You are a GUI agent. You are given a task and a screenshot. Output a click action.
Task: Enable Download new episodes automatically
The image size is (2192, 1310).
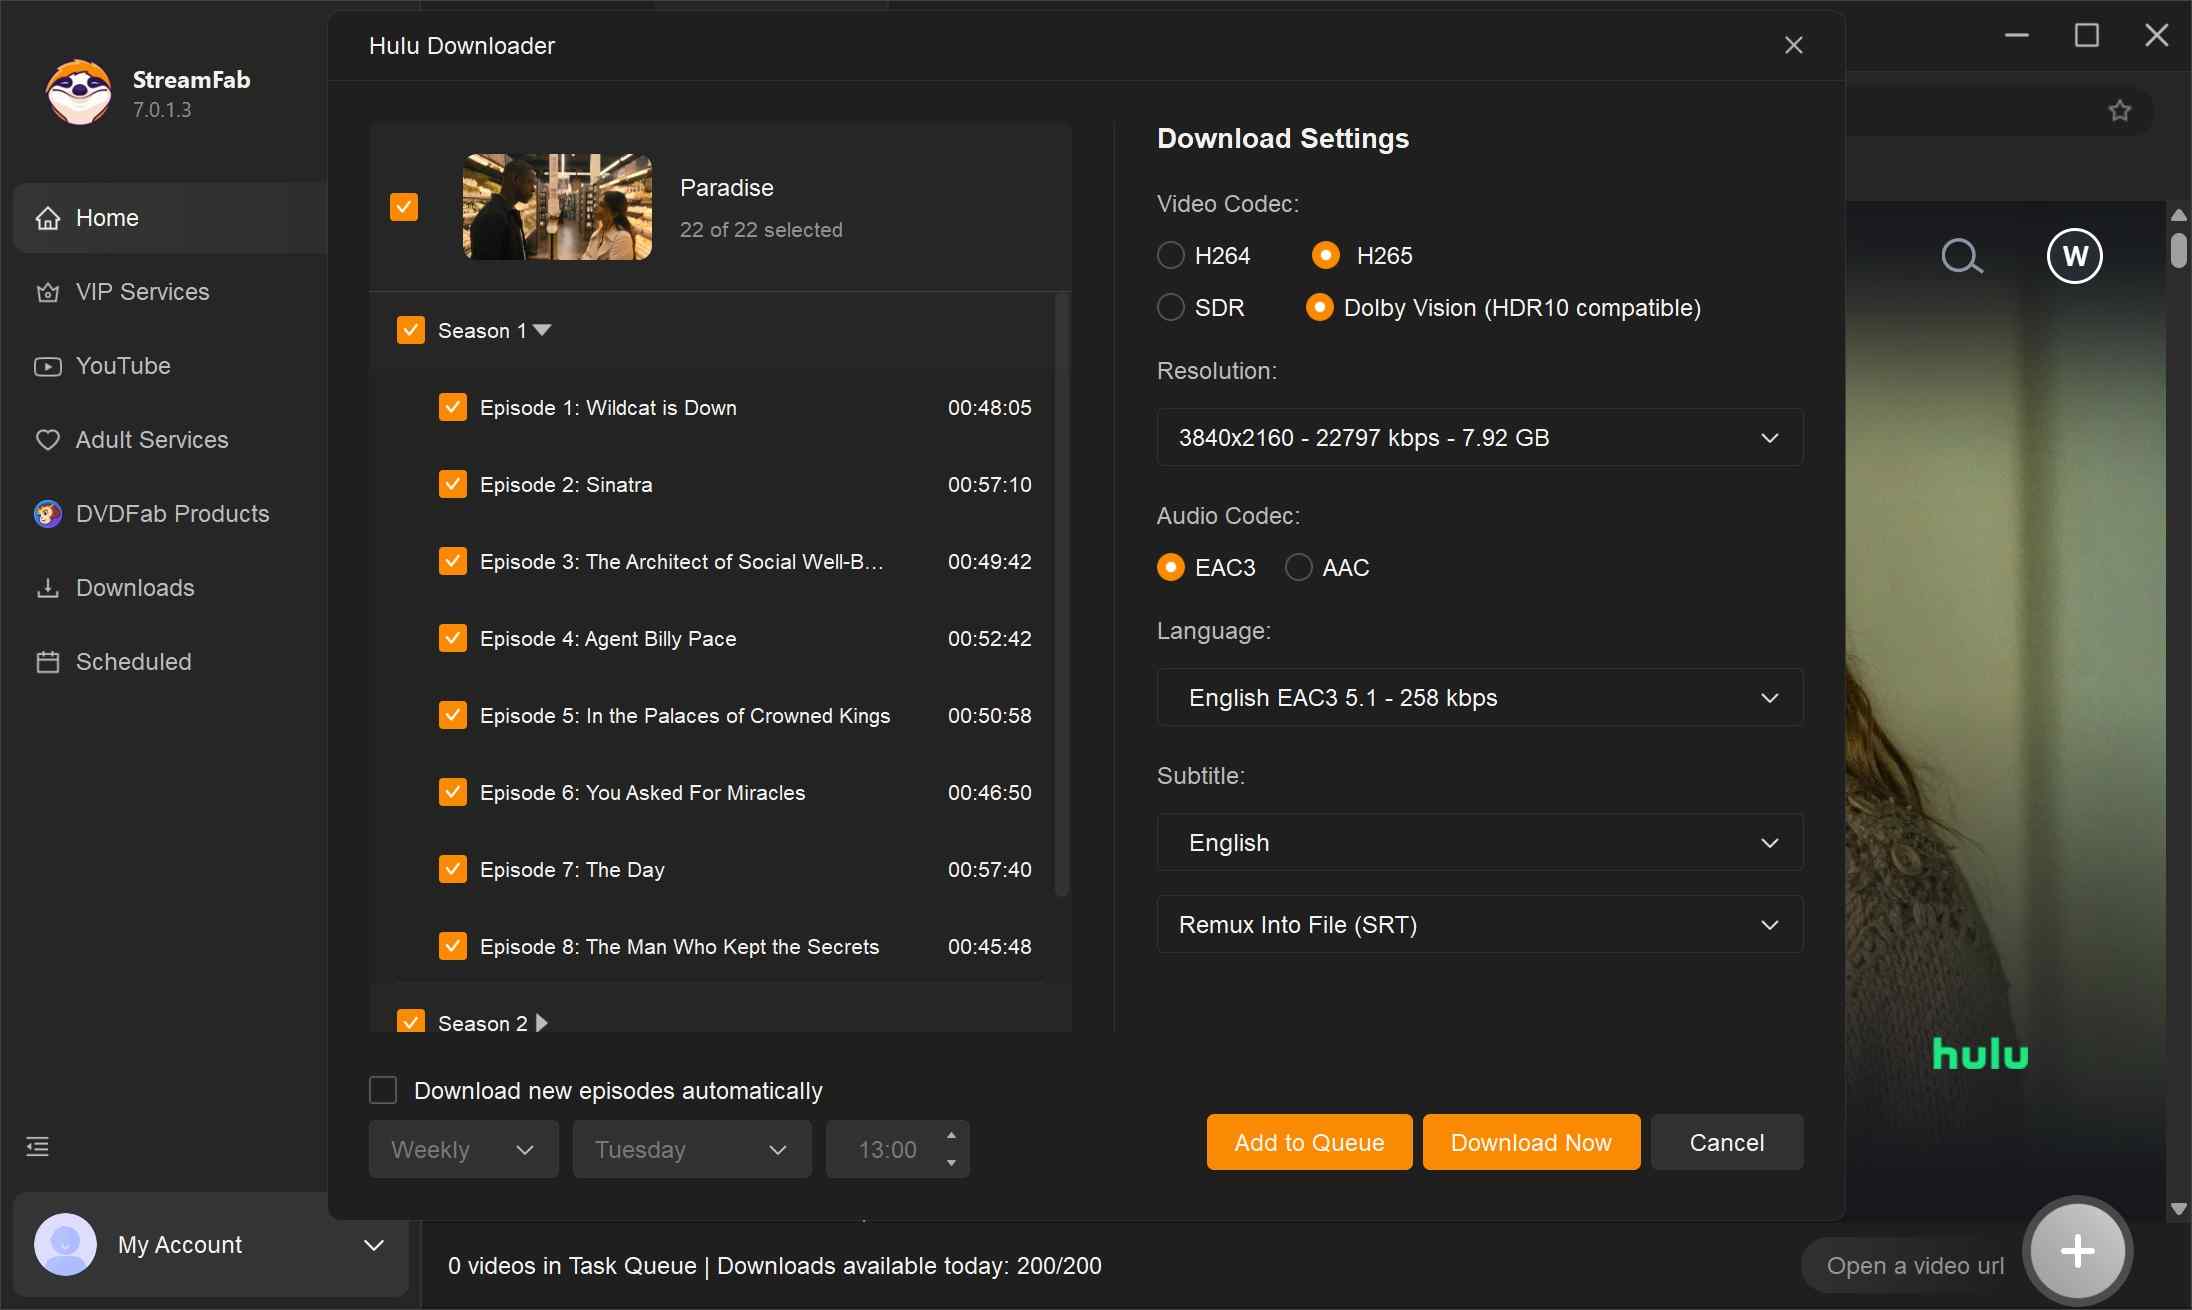383,1089
